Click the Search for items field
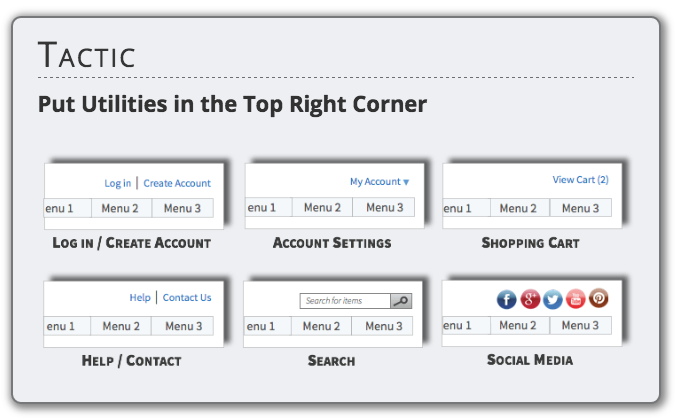The image size is (677, 420). click(345, 301)
